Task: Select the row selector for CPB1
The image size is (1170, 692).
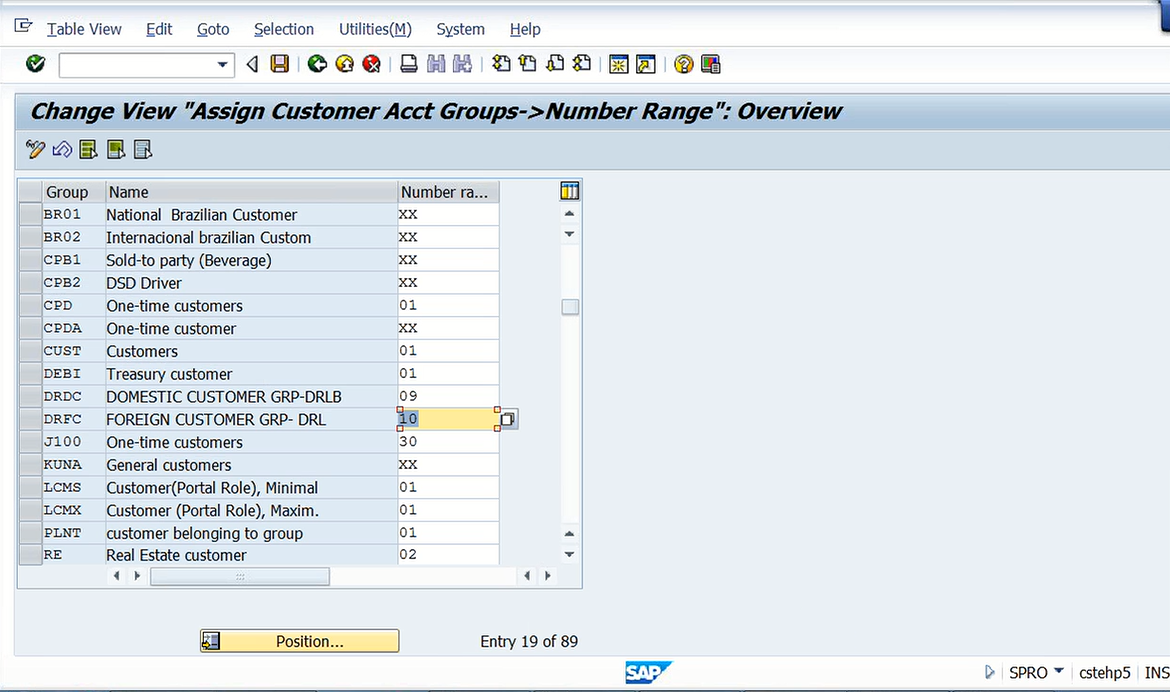Action: [30, 260]
